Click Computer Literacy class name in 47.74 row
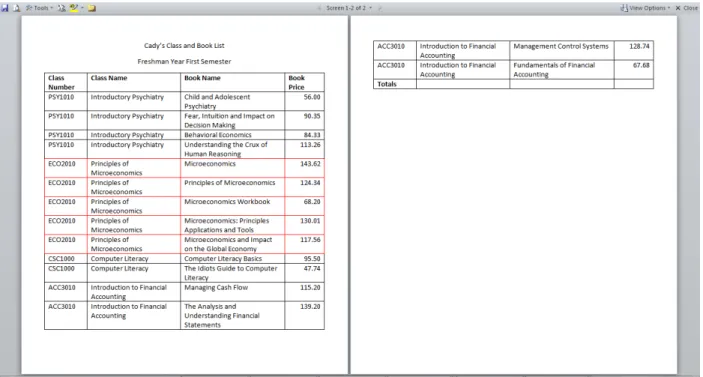This screenshot has width=703, height=377. tap(119, 269)
